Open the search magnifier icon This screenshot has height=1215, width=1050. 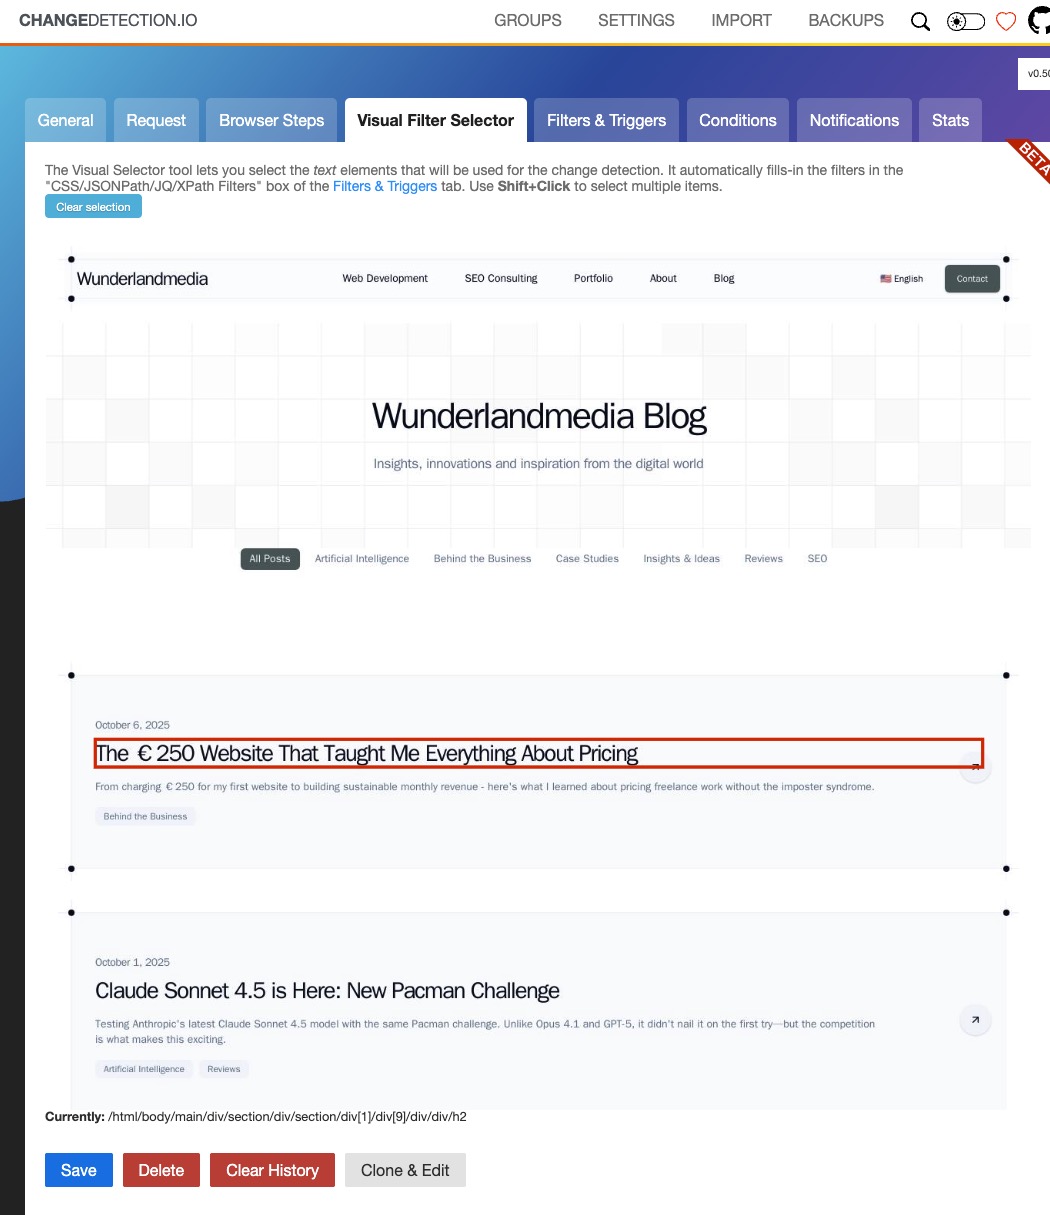click(920, 21)
